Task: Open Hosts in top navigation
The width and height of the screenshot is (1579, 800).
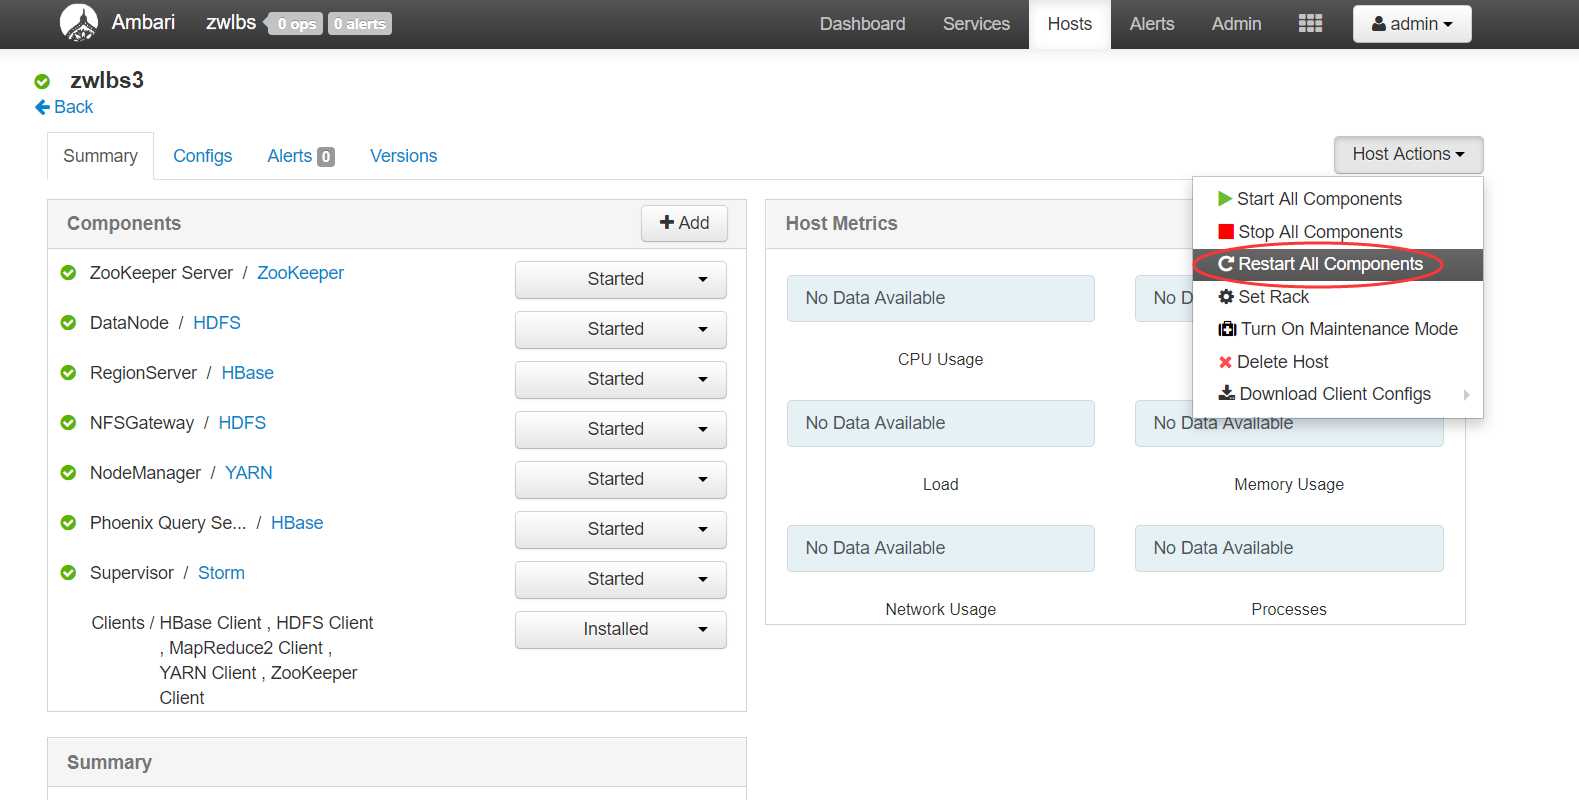Action: 1070,24
